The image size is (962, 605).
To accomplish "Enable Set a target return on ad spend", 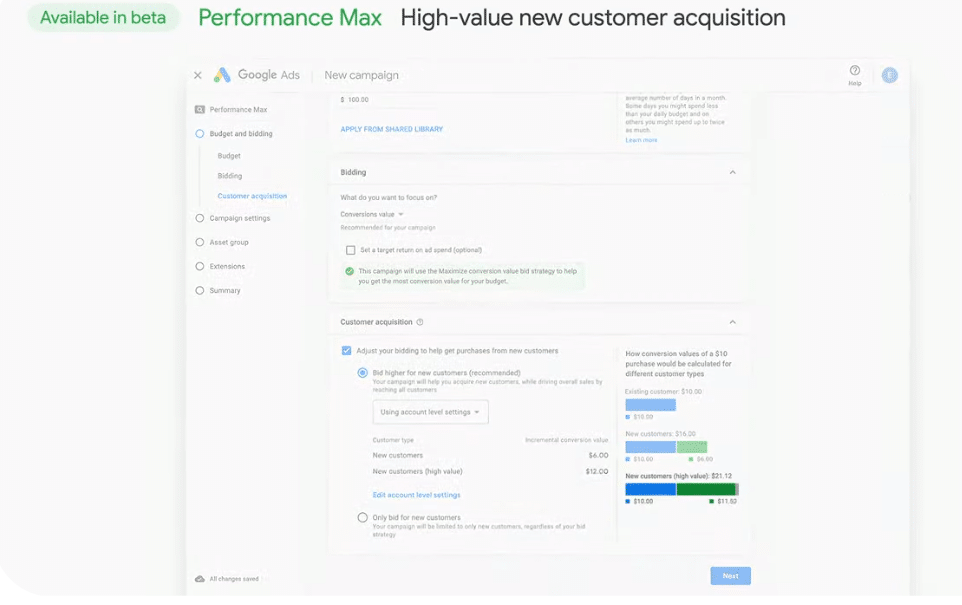I will coord(350,250).
